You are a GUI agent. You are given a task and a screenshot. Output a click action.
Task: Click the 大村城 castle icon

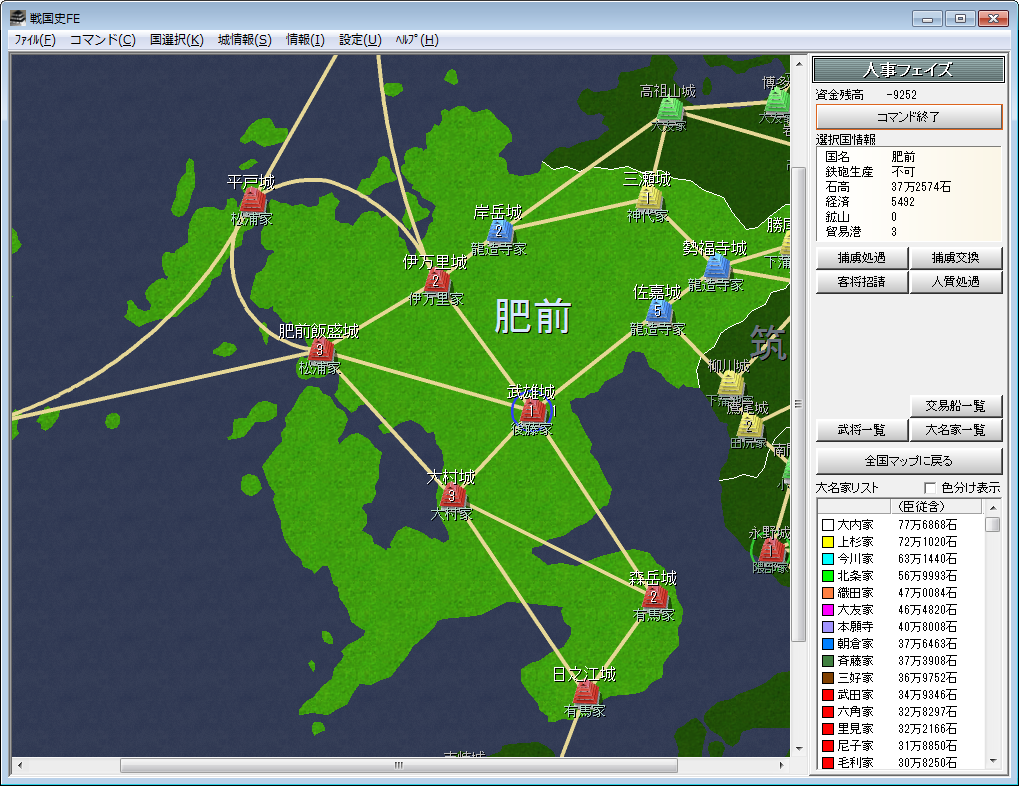(x=452, y=496)
